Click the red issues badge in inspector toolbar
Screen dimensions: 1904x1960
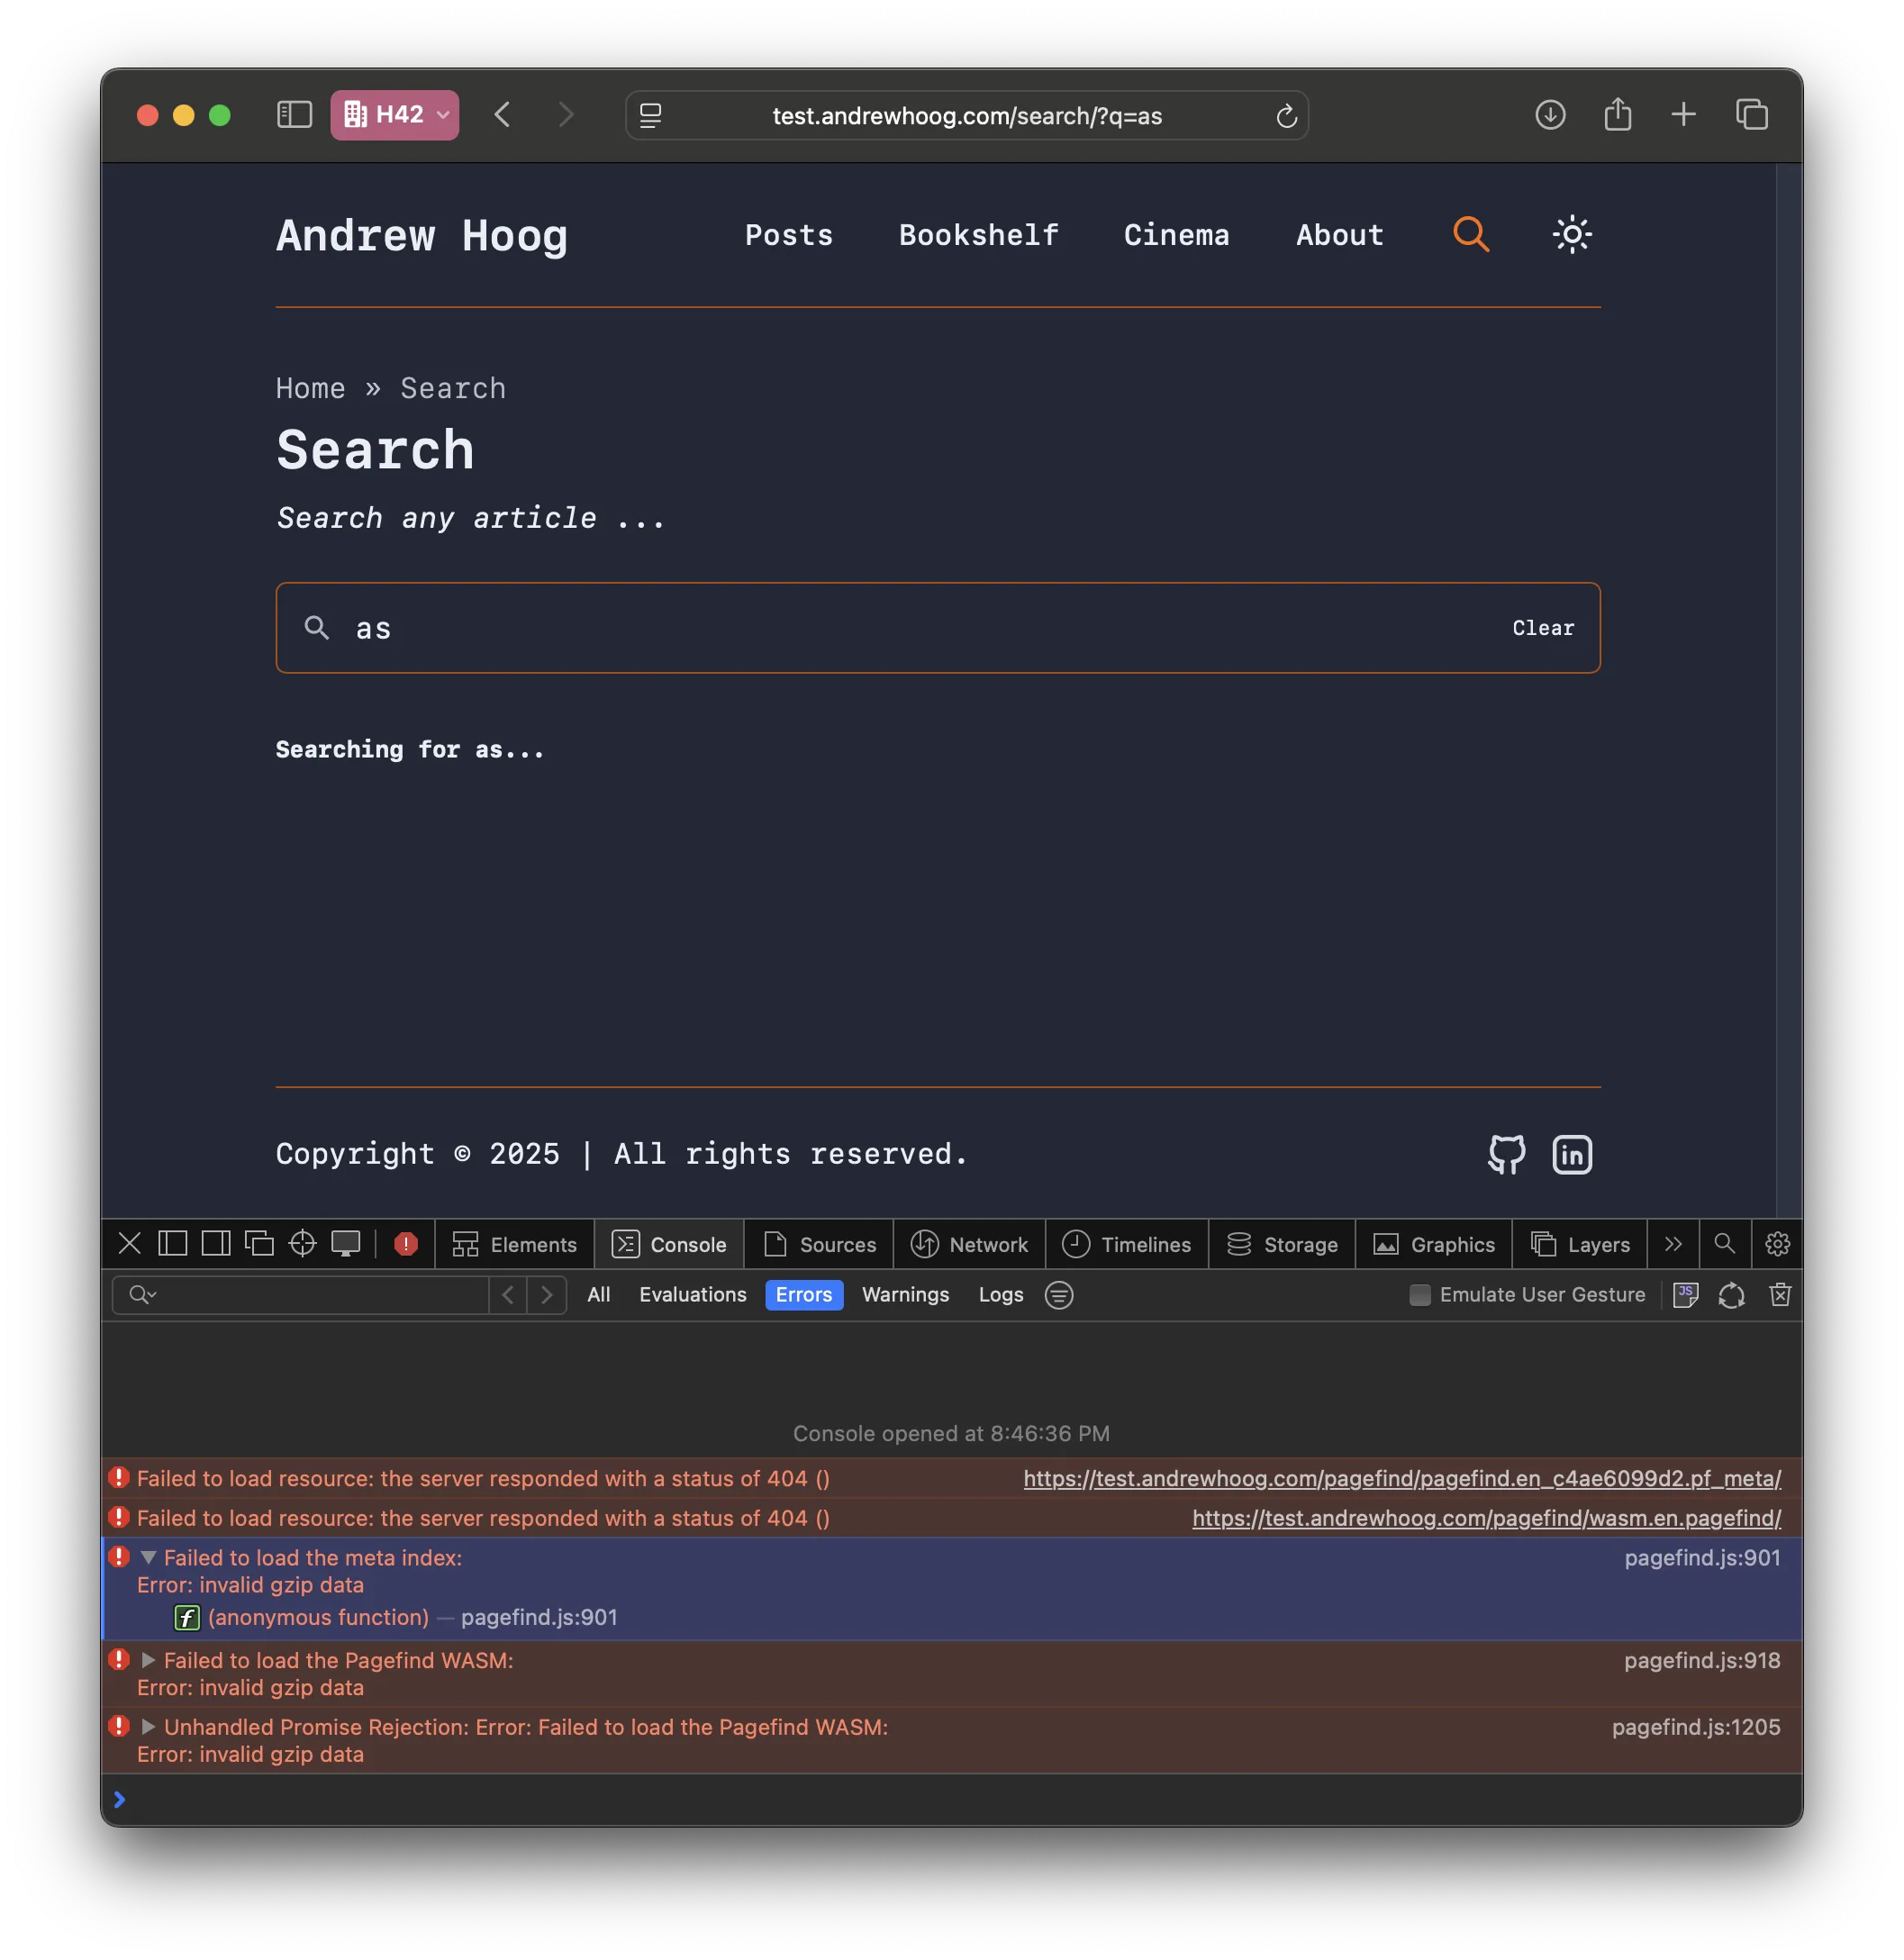pos(405,1244)
